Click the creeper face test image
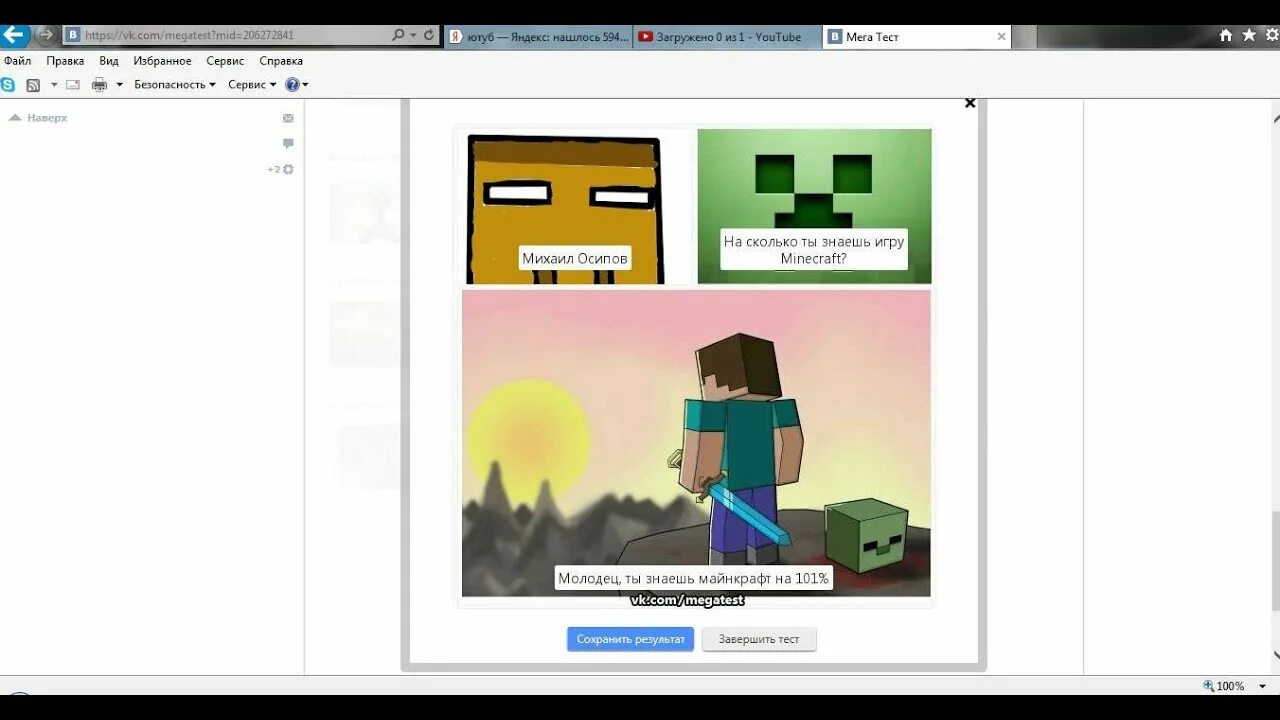The image size is (1280, 720). [814, 206]
